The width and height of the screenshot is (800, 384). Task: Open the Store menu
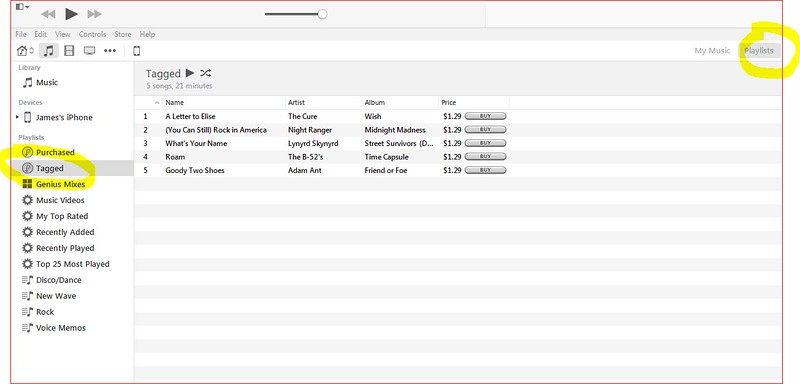pyautogui.click(x=122, y=34)
